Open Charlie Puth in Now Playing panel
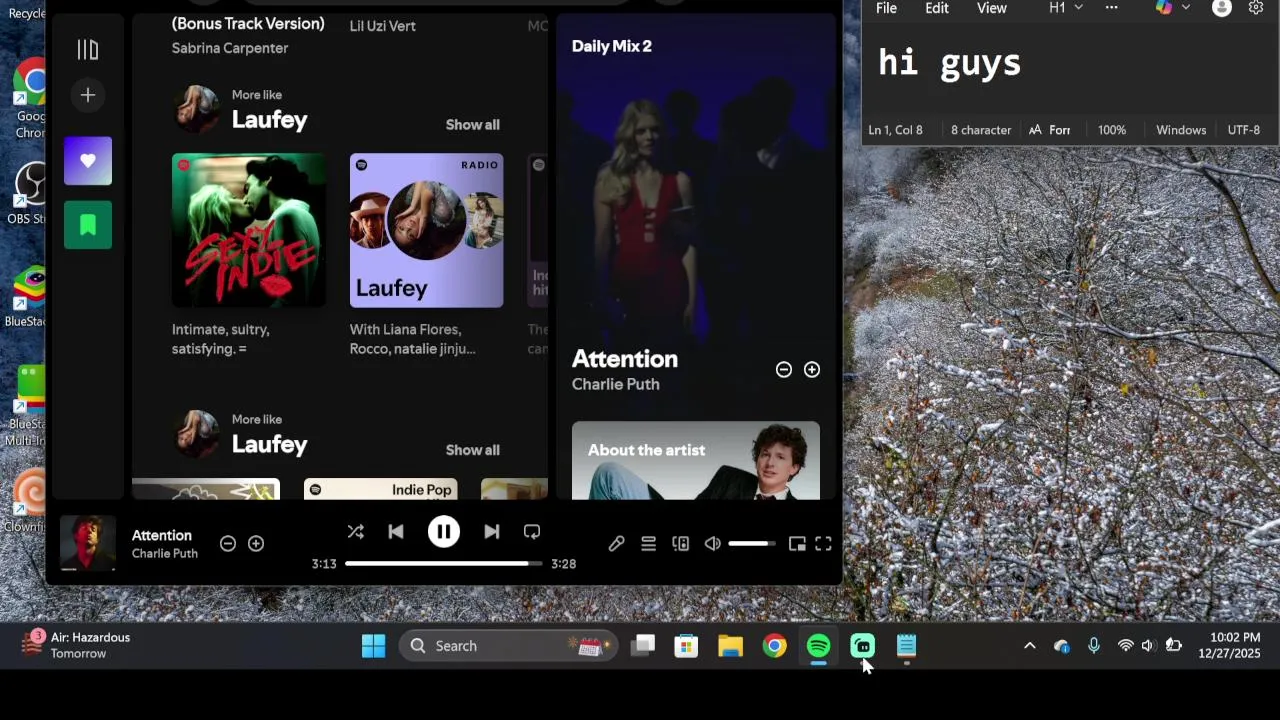 pyautogui.click(x=616, y=385)
